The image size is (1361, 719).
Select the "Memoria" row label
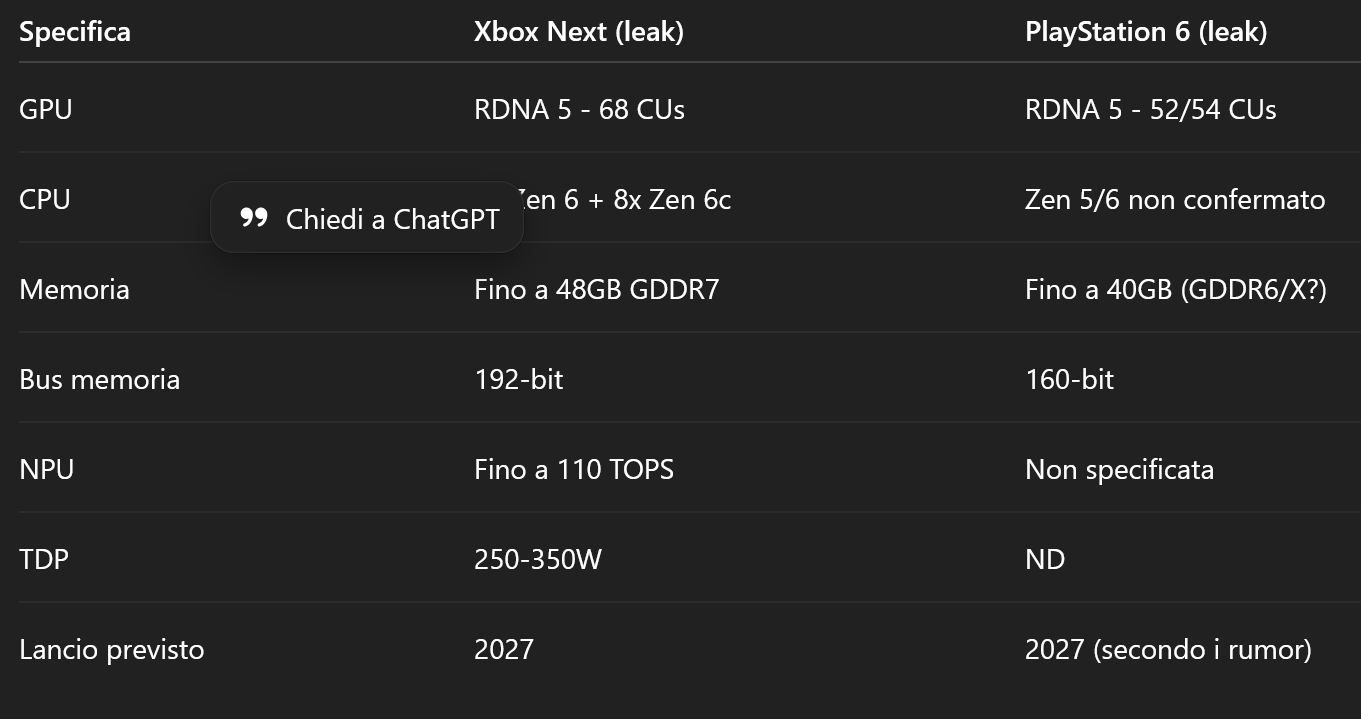tap(74, 289)
